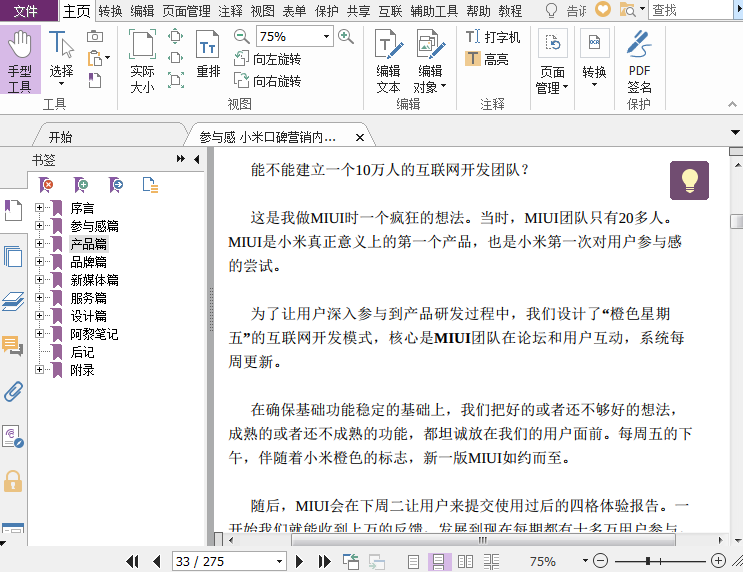The height and width of the screenshot is (572, 743).
Task: Click in the Find (查找) search field
Action: pyautogui.click(x=690, y=10)
